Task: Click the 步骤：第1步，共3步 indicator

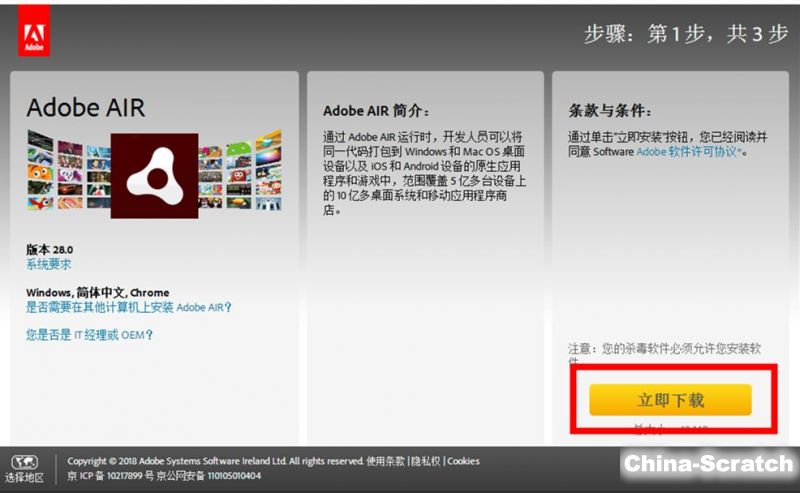Action: coord(686,34)
